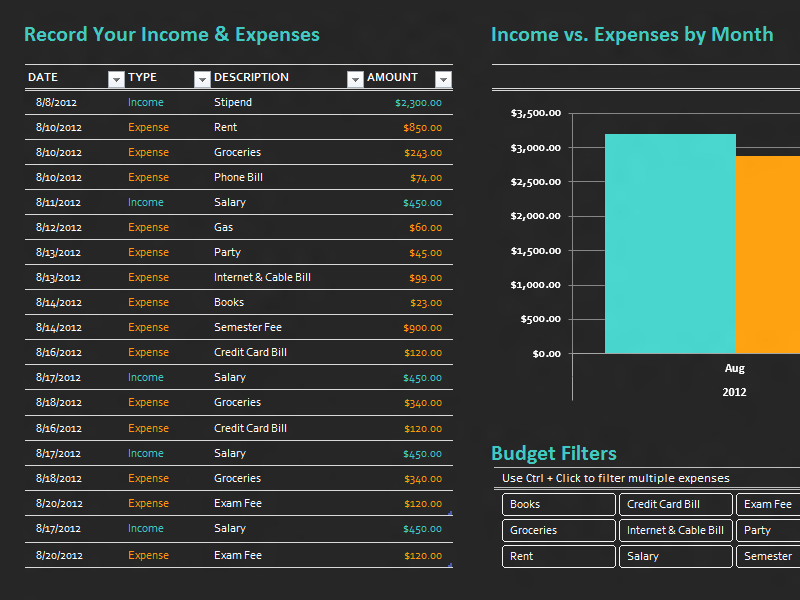This screenshot has width=800, height=600.
Task: Select the Gas description cell
Action: [x=223, y=227]
